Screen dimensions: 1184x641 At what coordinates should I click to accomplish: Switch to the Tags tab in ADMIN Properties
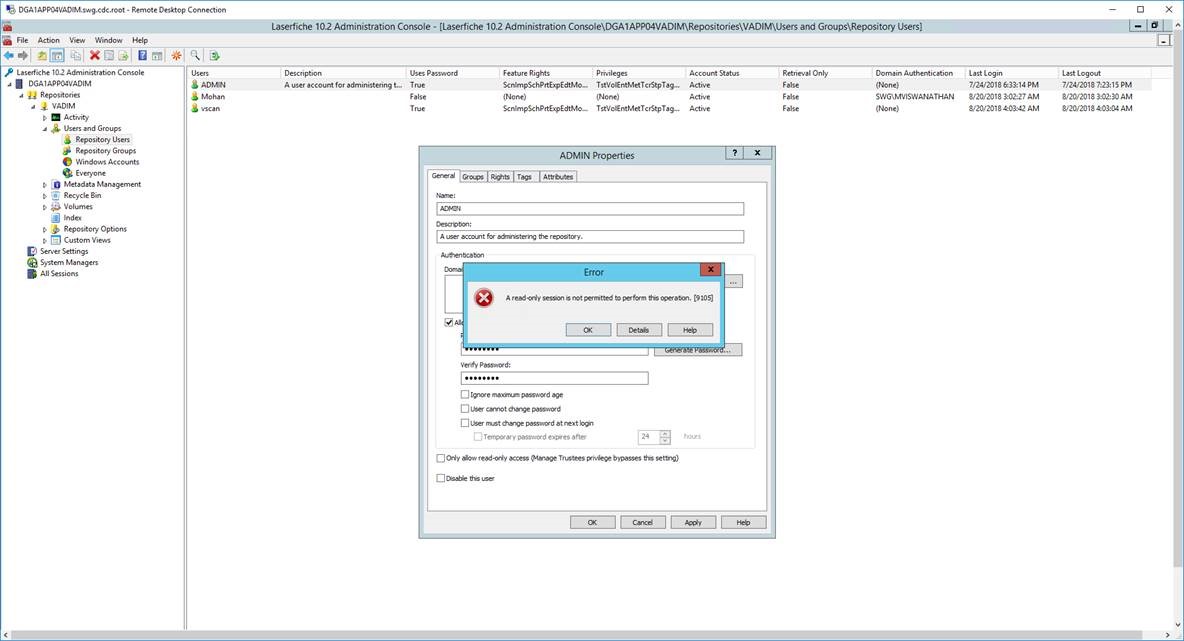(524, 177)
